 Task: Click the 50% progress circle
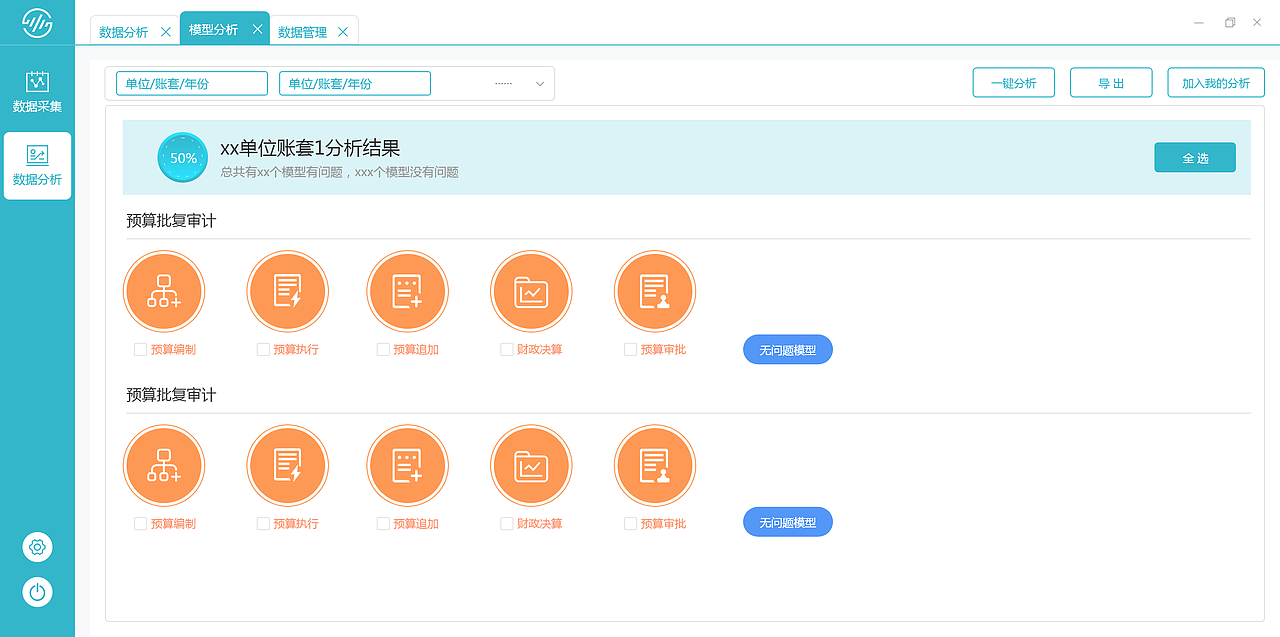183,158
